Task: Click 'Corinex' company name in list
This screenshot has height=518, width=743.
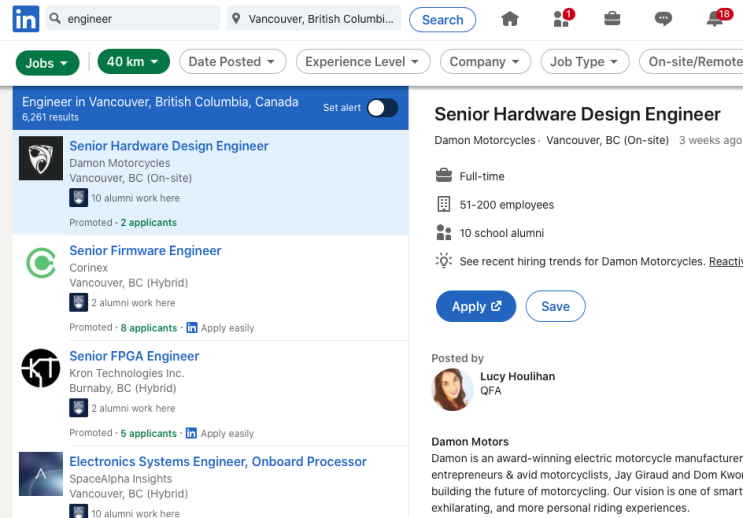Action: pos(89,268)
